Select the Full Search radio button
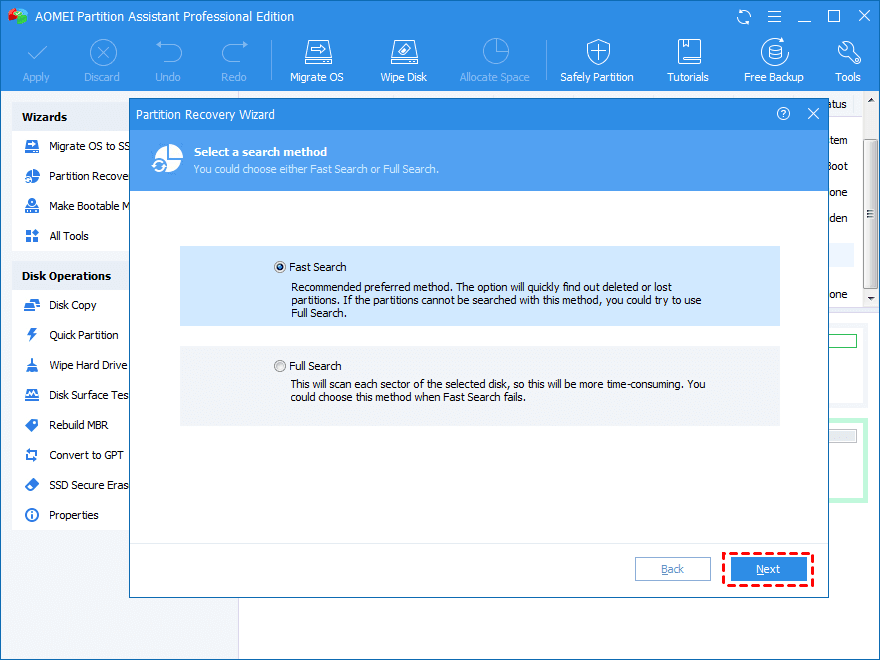 (x=279, y=366)
